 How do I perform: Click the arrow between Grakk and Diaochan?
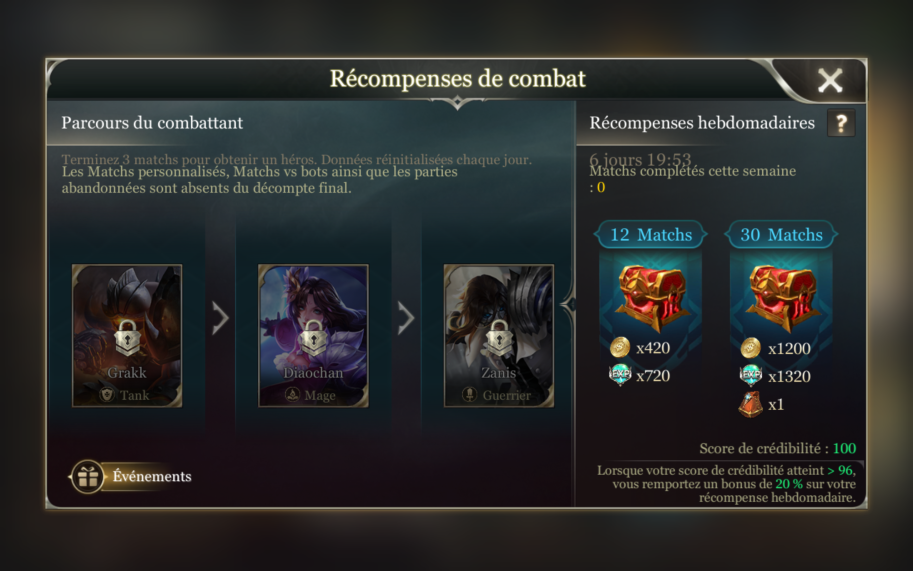[x=220, y=318]
